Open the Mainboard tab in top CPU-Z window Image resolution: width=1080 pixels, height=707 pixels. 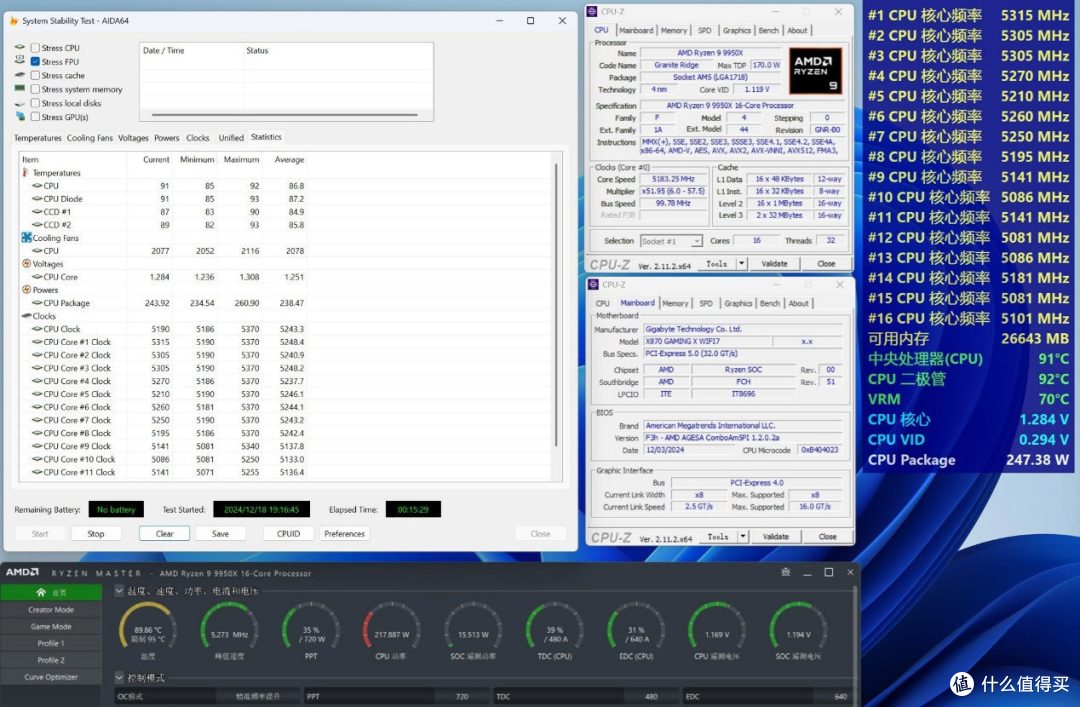636,30
